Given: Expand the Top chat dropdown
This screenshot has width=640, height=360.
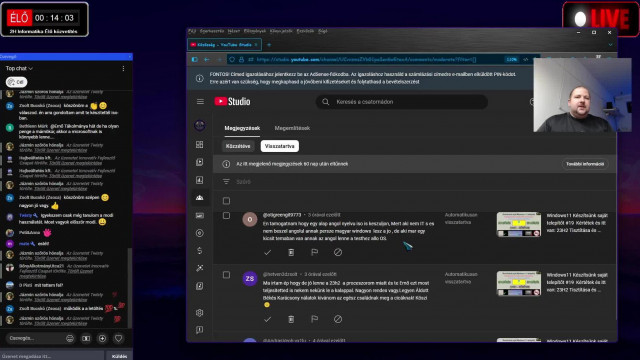Looking at the screenshot, I should tap(19, 68).
